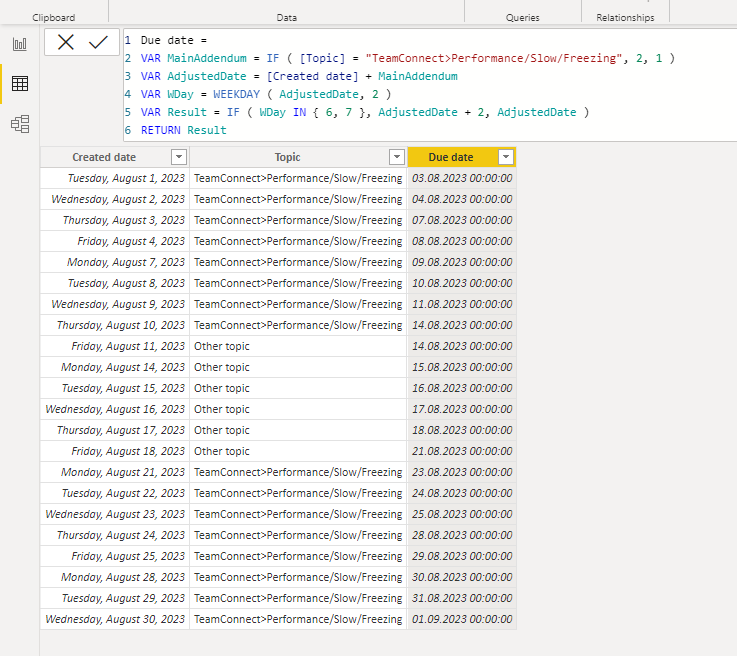
Task: Open the Model view icon
Action: click(x=20, y=124)
